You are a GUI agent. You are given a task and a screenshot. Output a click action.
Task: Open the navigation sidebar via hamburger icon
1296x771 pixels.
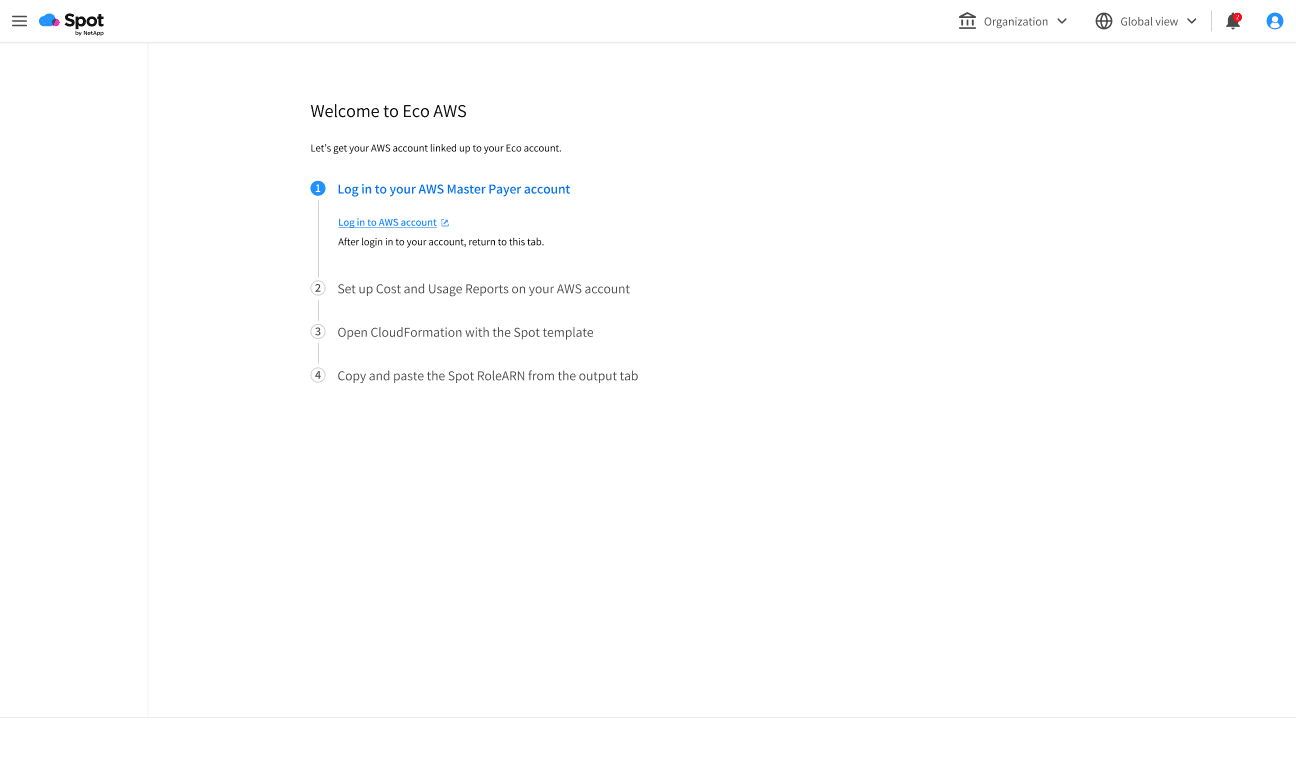19,21
